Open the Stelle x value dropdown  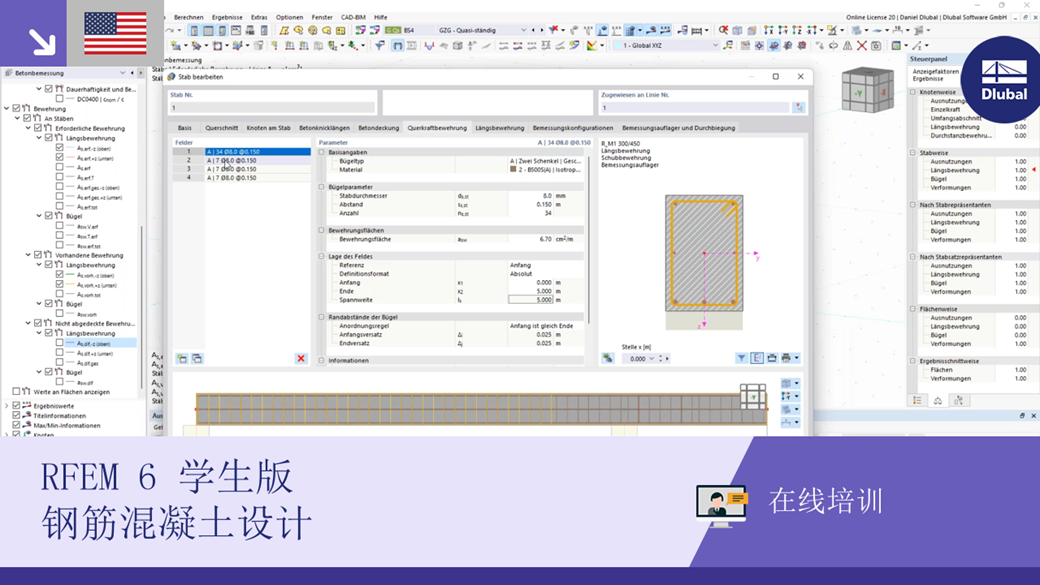[x=651, y=358]
